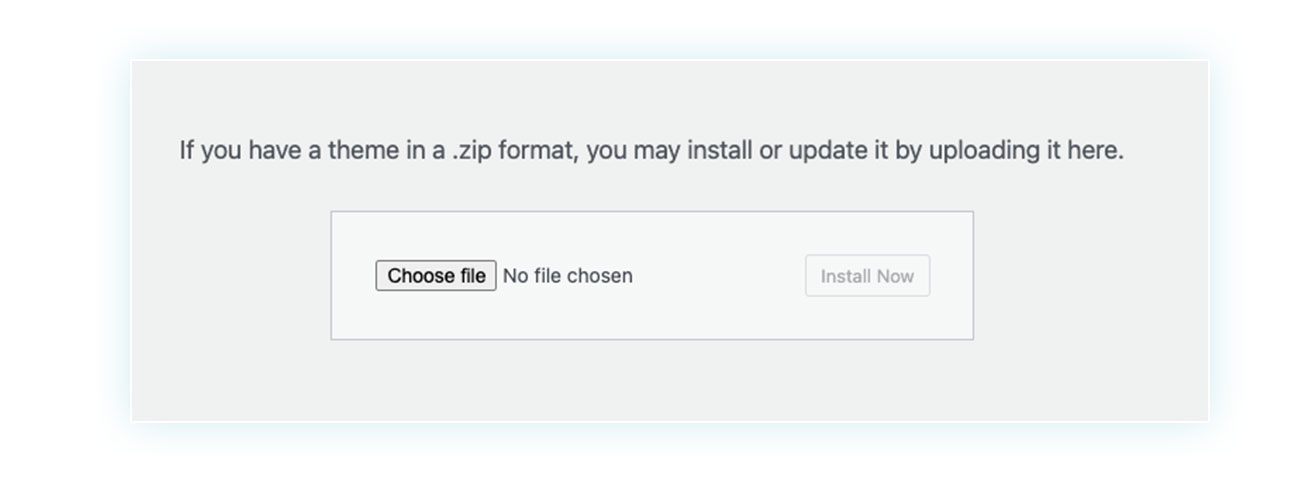The height and width of the screenshot is (486, 1300).
Task: Click the gray panel right of the upload box
Action: point(1090,276)
